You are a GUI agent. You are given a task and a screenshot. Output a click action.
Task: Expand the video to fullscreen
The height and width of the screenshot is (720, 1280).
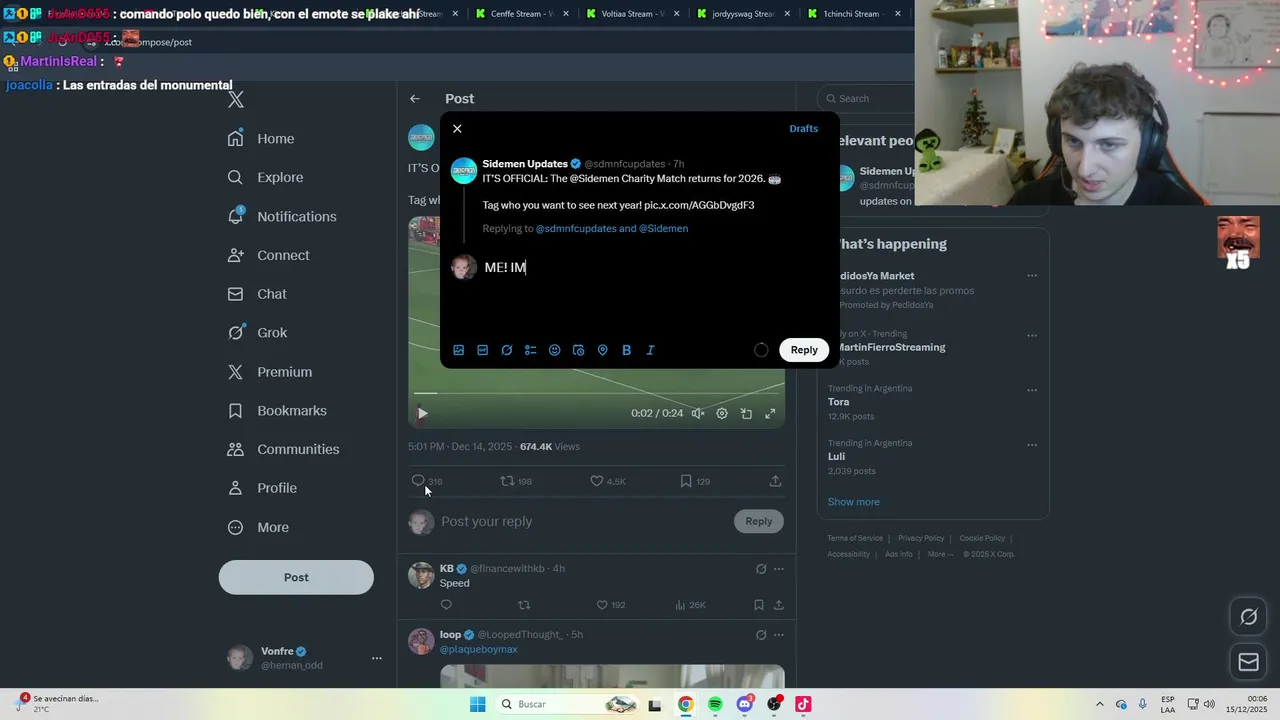coord(770,413)
